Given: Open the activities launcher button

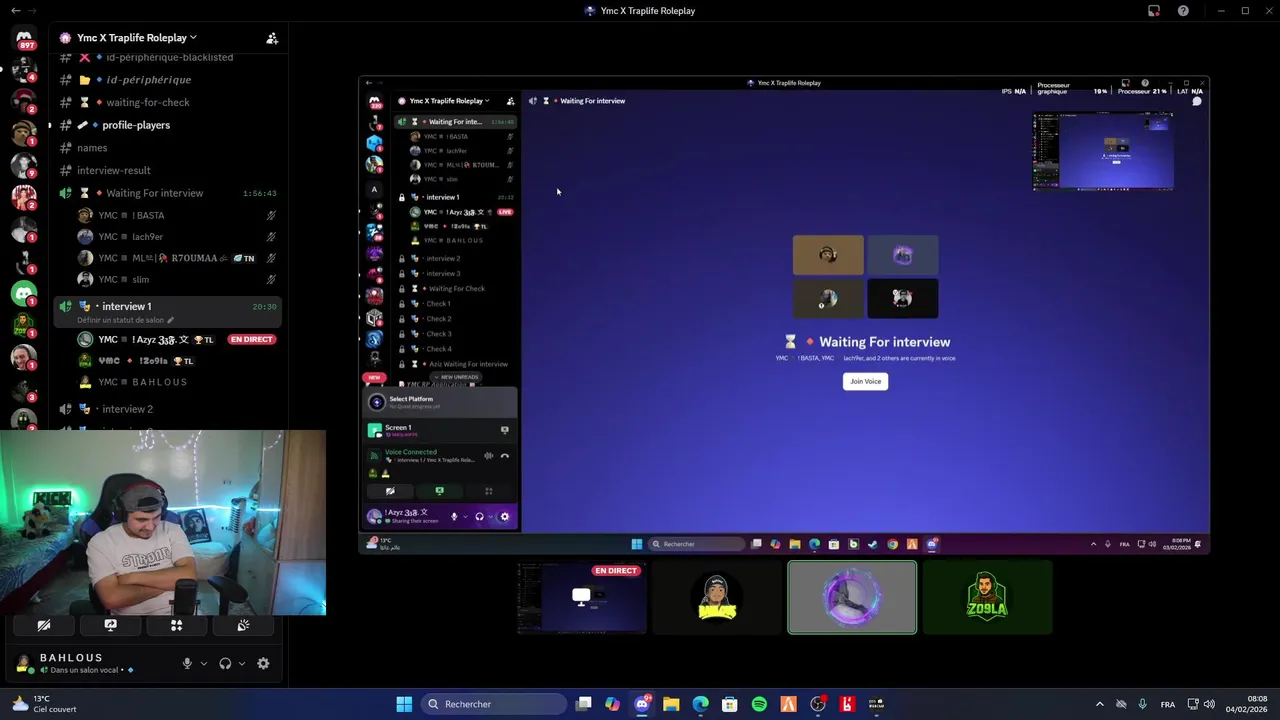Looking at the screenshot, I should [x=176, y=626].
